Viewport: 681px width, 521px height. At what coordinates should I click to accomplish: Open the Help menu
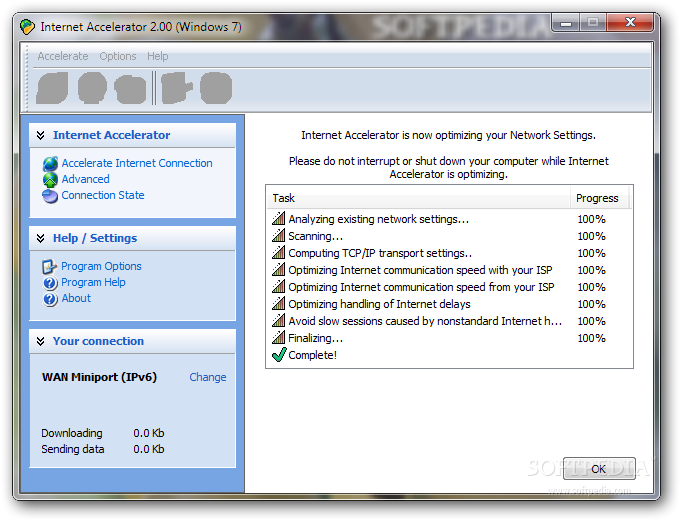pyautogui.click(x=157, y=56)
